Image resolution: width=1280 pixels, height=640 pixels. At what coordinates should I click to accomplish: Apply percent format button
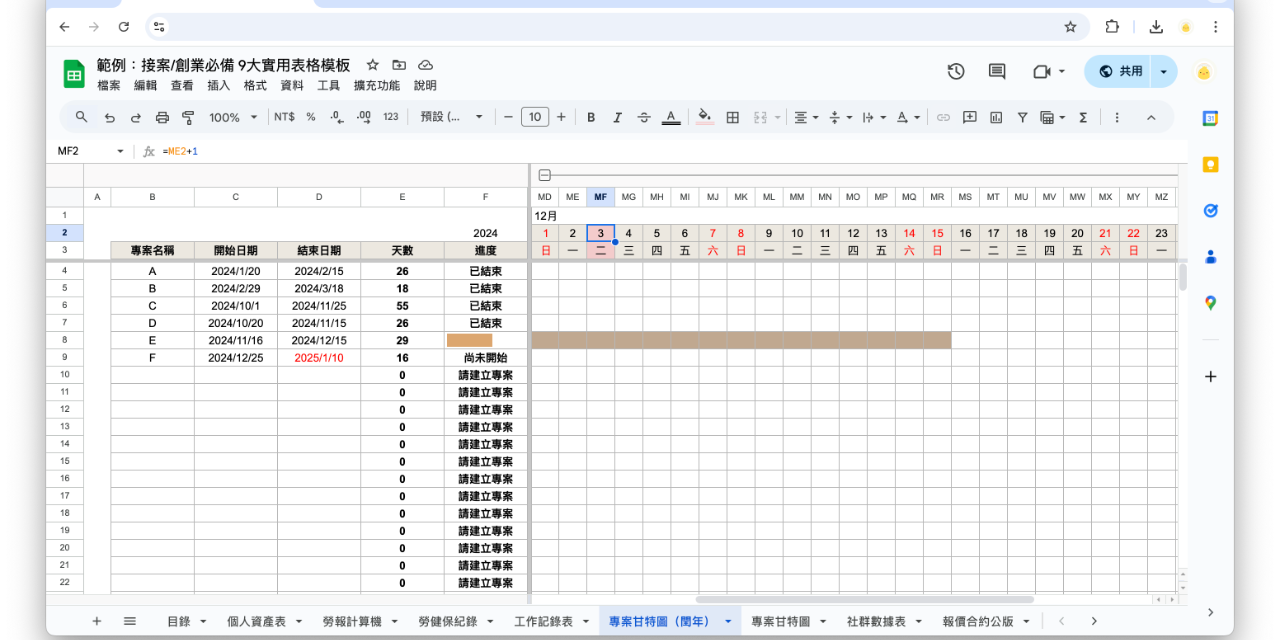[x=311, y=117]
